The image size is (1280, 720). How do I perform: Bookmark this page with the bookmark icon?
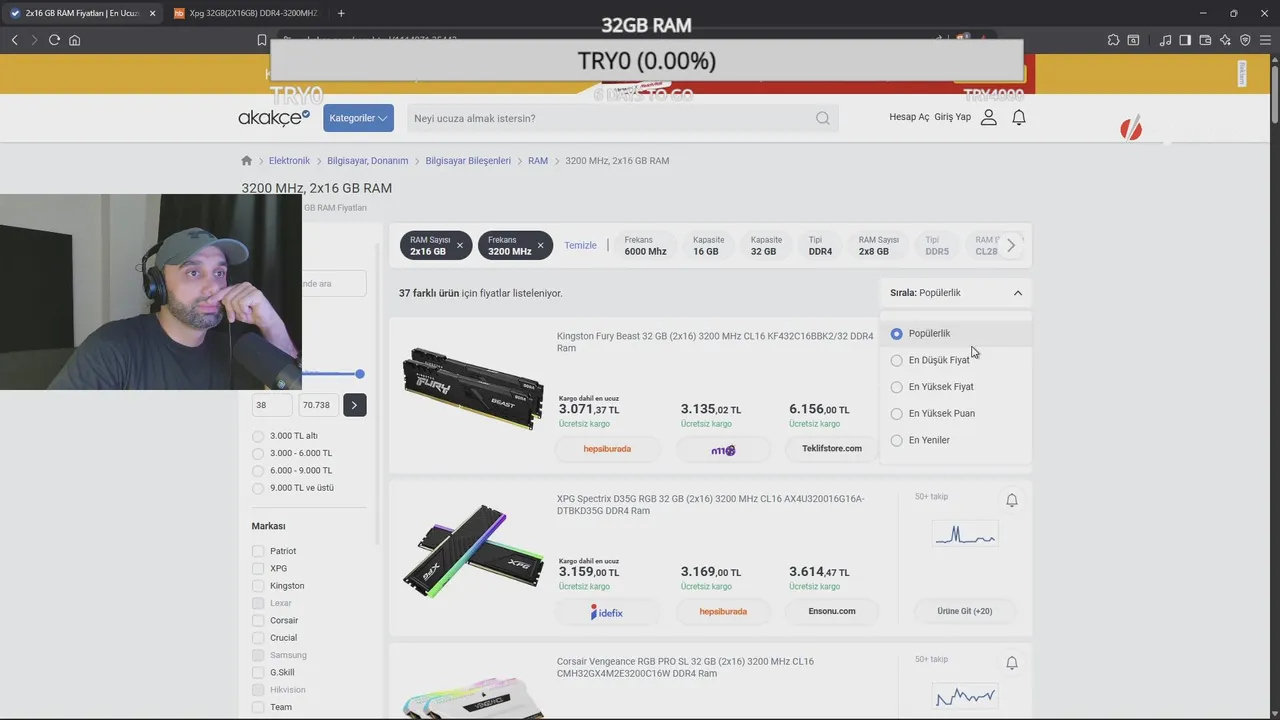[x=262, y=40]
